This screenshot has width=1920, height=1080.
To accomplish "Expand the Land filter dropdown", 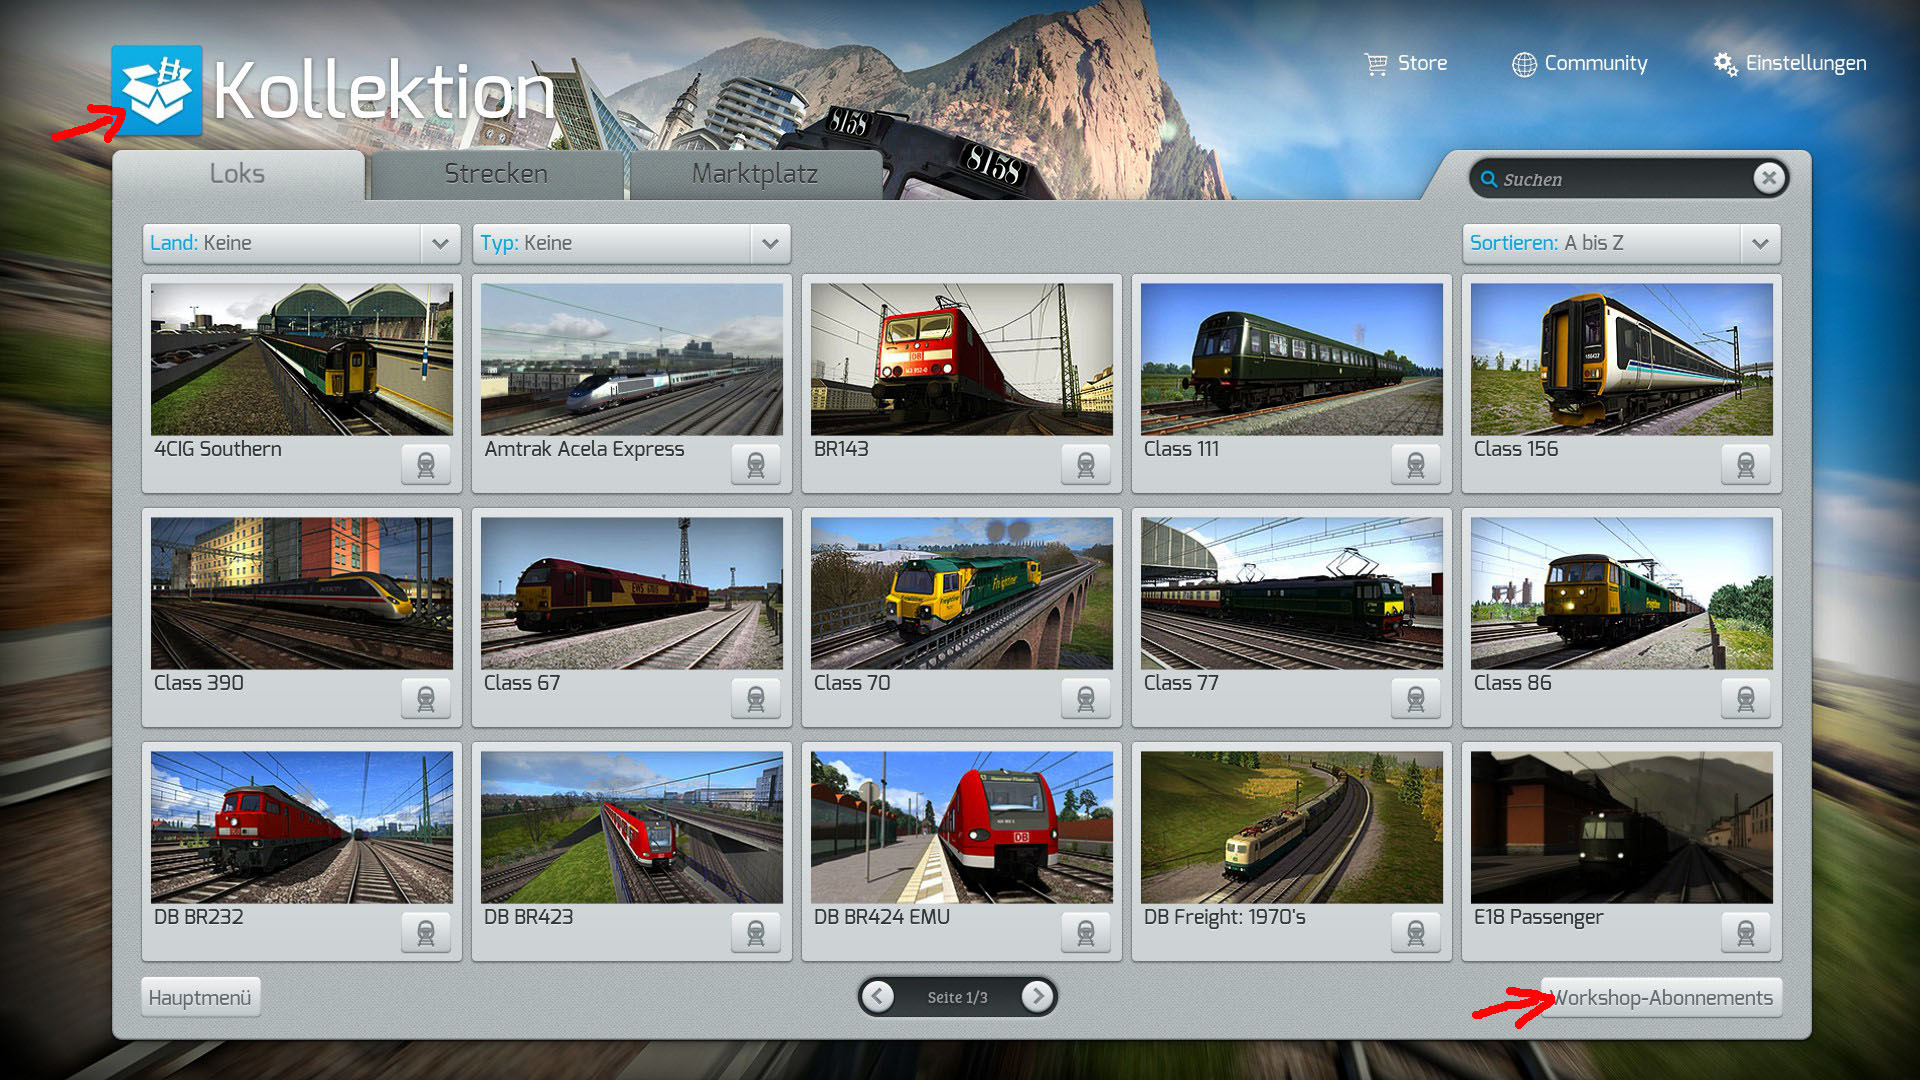I will [x=440, y=243].
